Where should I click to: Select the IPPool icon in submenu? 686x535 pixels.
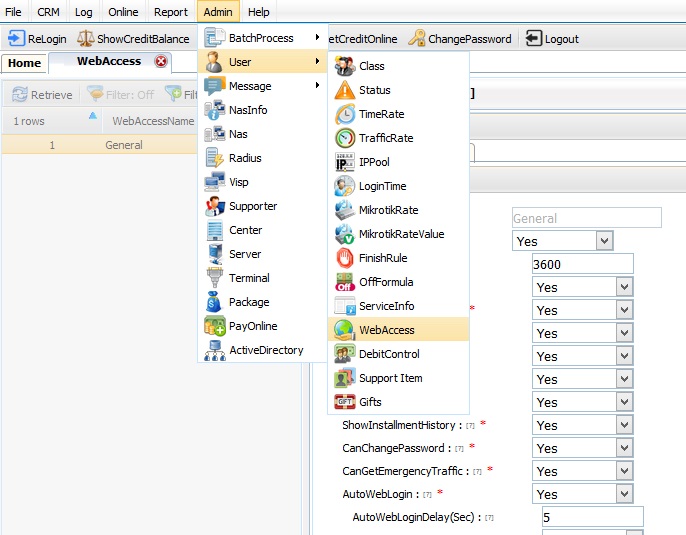pyautogui.click(x=345, y=162)
